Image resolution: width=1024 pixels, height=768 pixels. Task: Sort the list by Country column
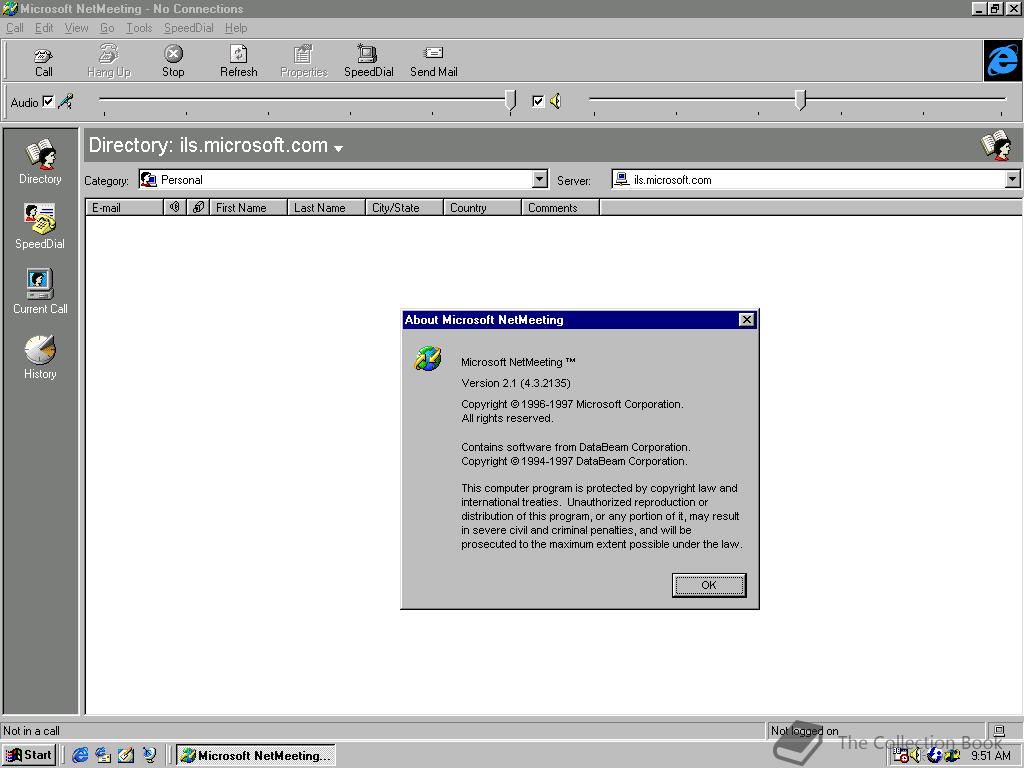click(483, 208)
